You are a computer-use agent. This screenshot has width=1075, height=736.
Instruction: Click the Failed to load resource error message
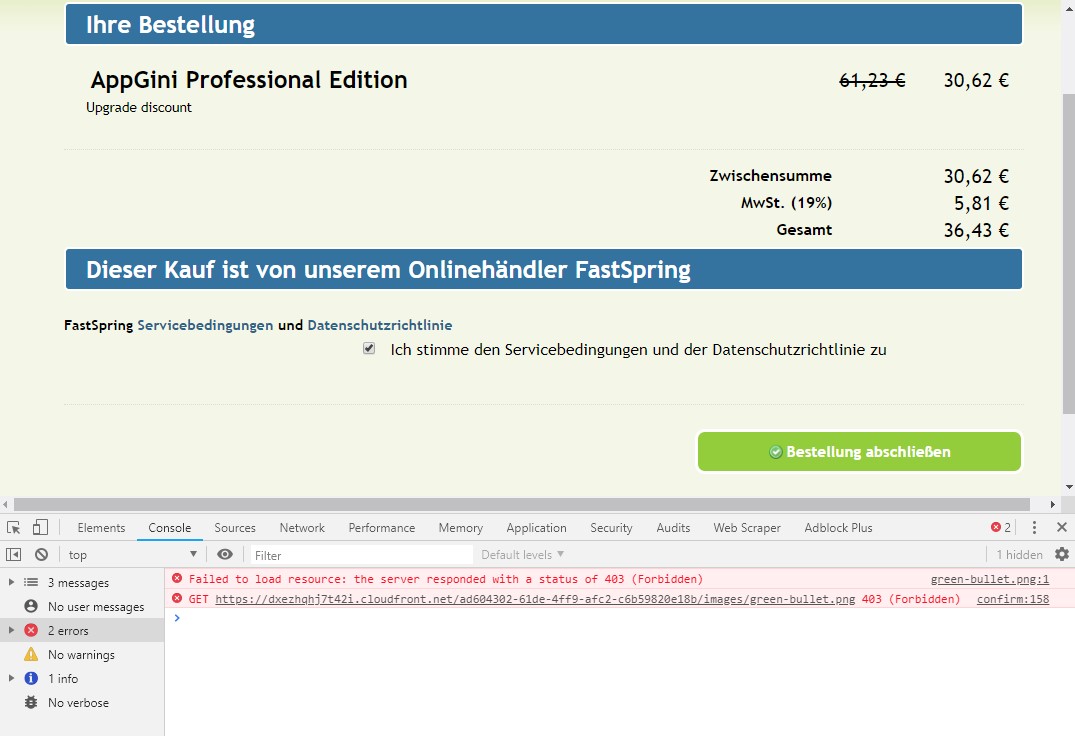click(446, 579)
